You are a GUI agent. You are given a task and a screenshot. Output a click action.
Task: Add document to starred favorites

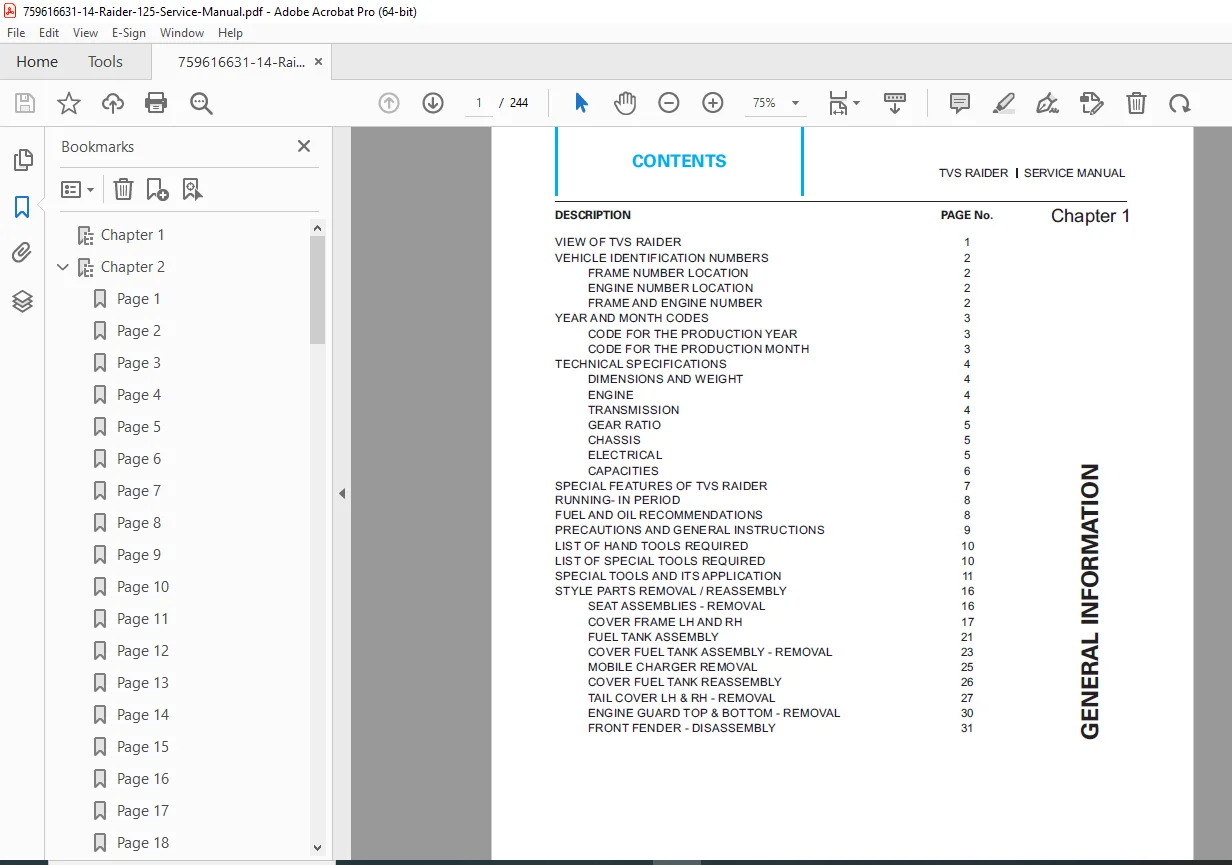coord(69,103)
